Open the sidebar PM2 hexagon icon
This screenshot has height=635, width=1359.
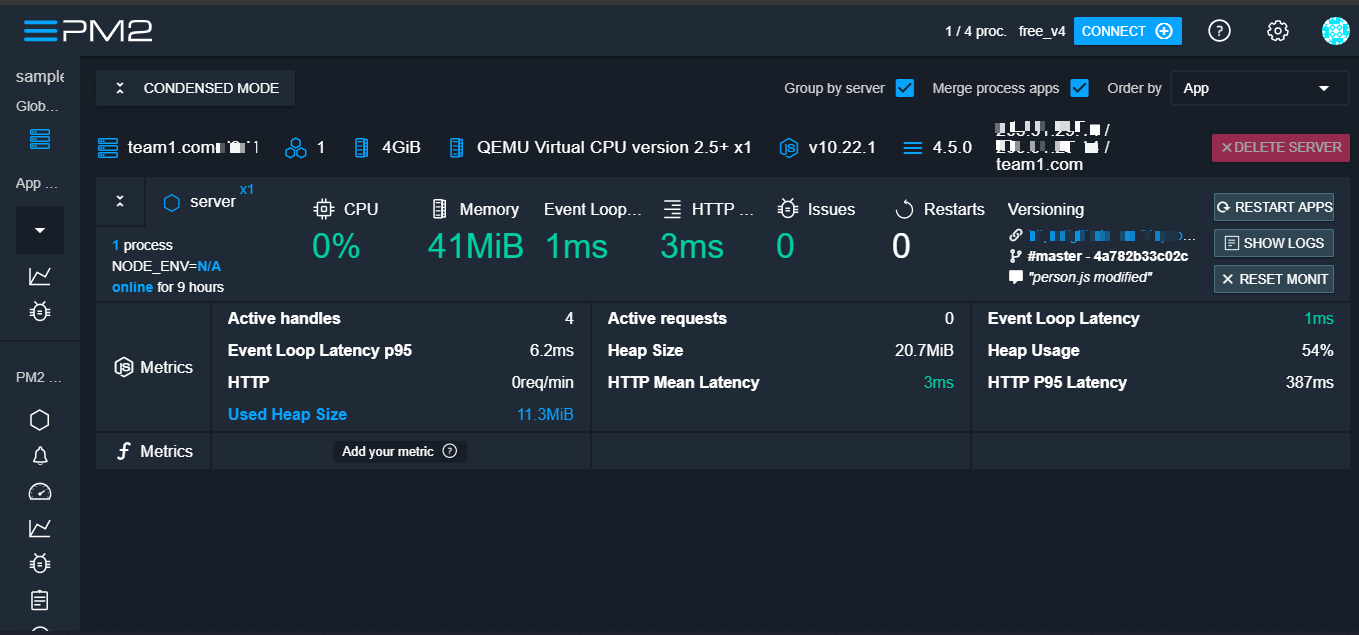[x=40, y=420]
